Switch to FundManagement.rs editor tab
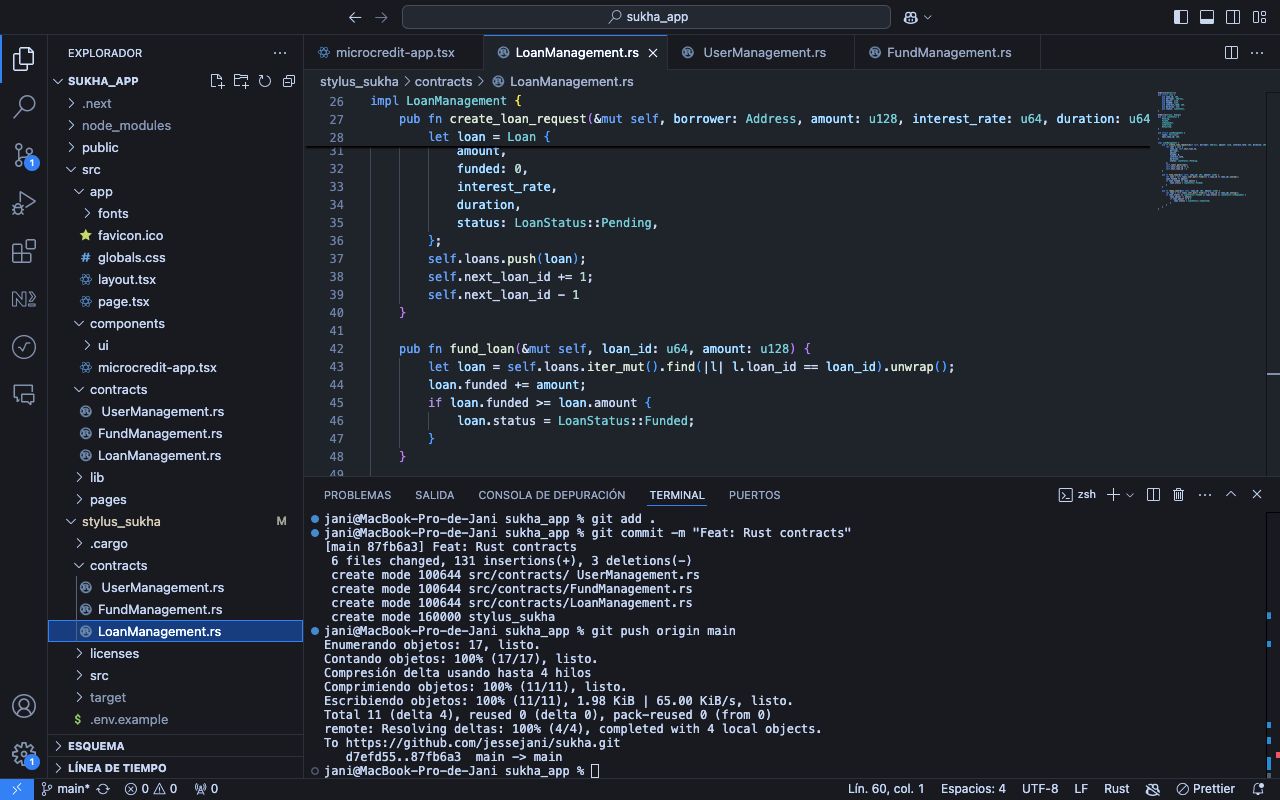 [948, 52]
